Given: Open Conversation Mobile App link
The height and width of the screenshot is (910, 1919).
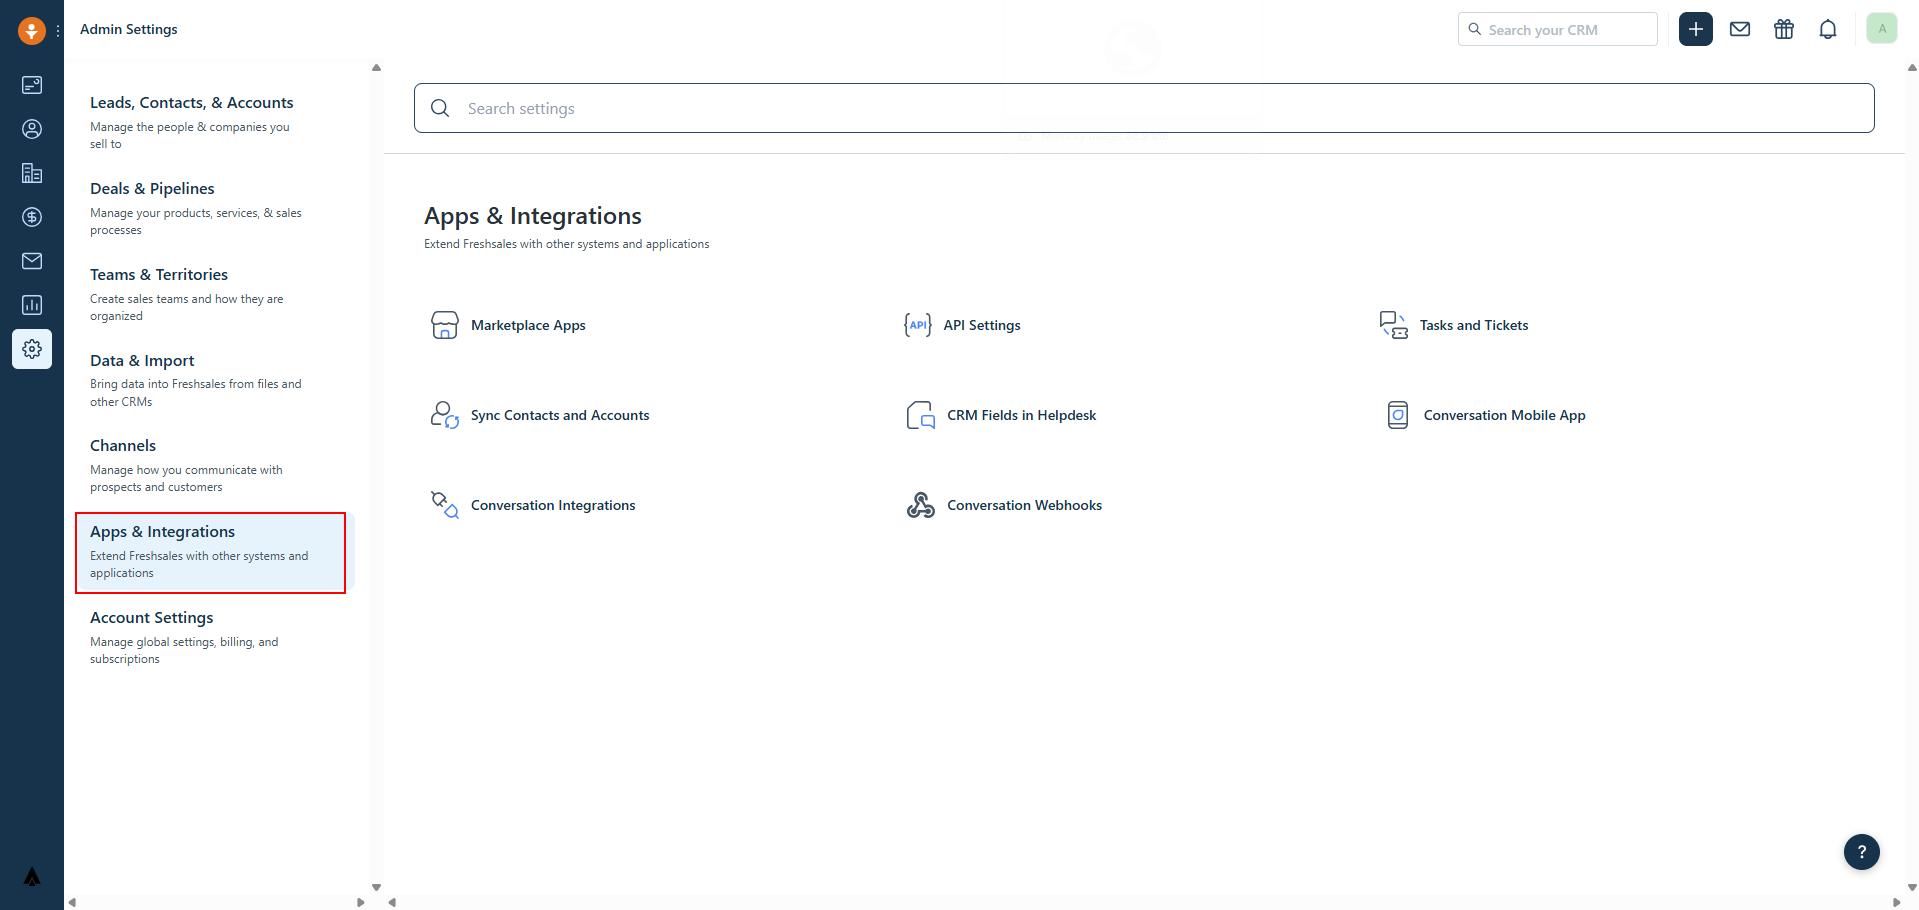Looking at the screenshot, I should point(1505,415).
